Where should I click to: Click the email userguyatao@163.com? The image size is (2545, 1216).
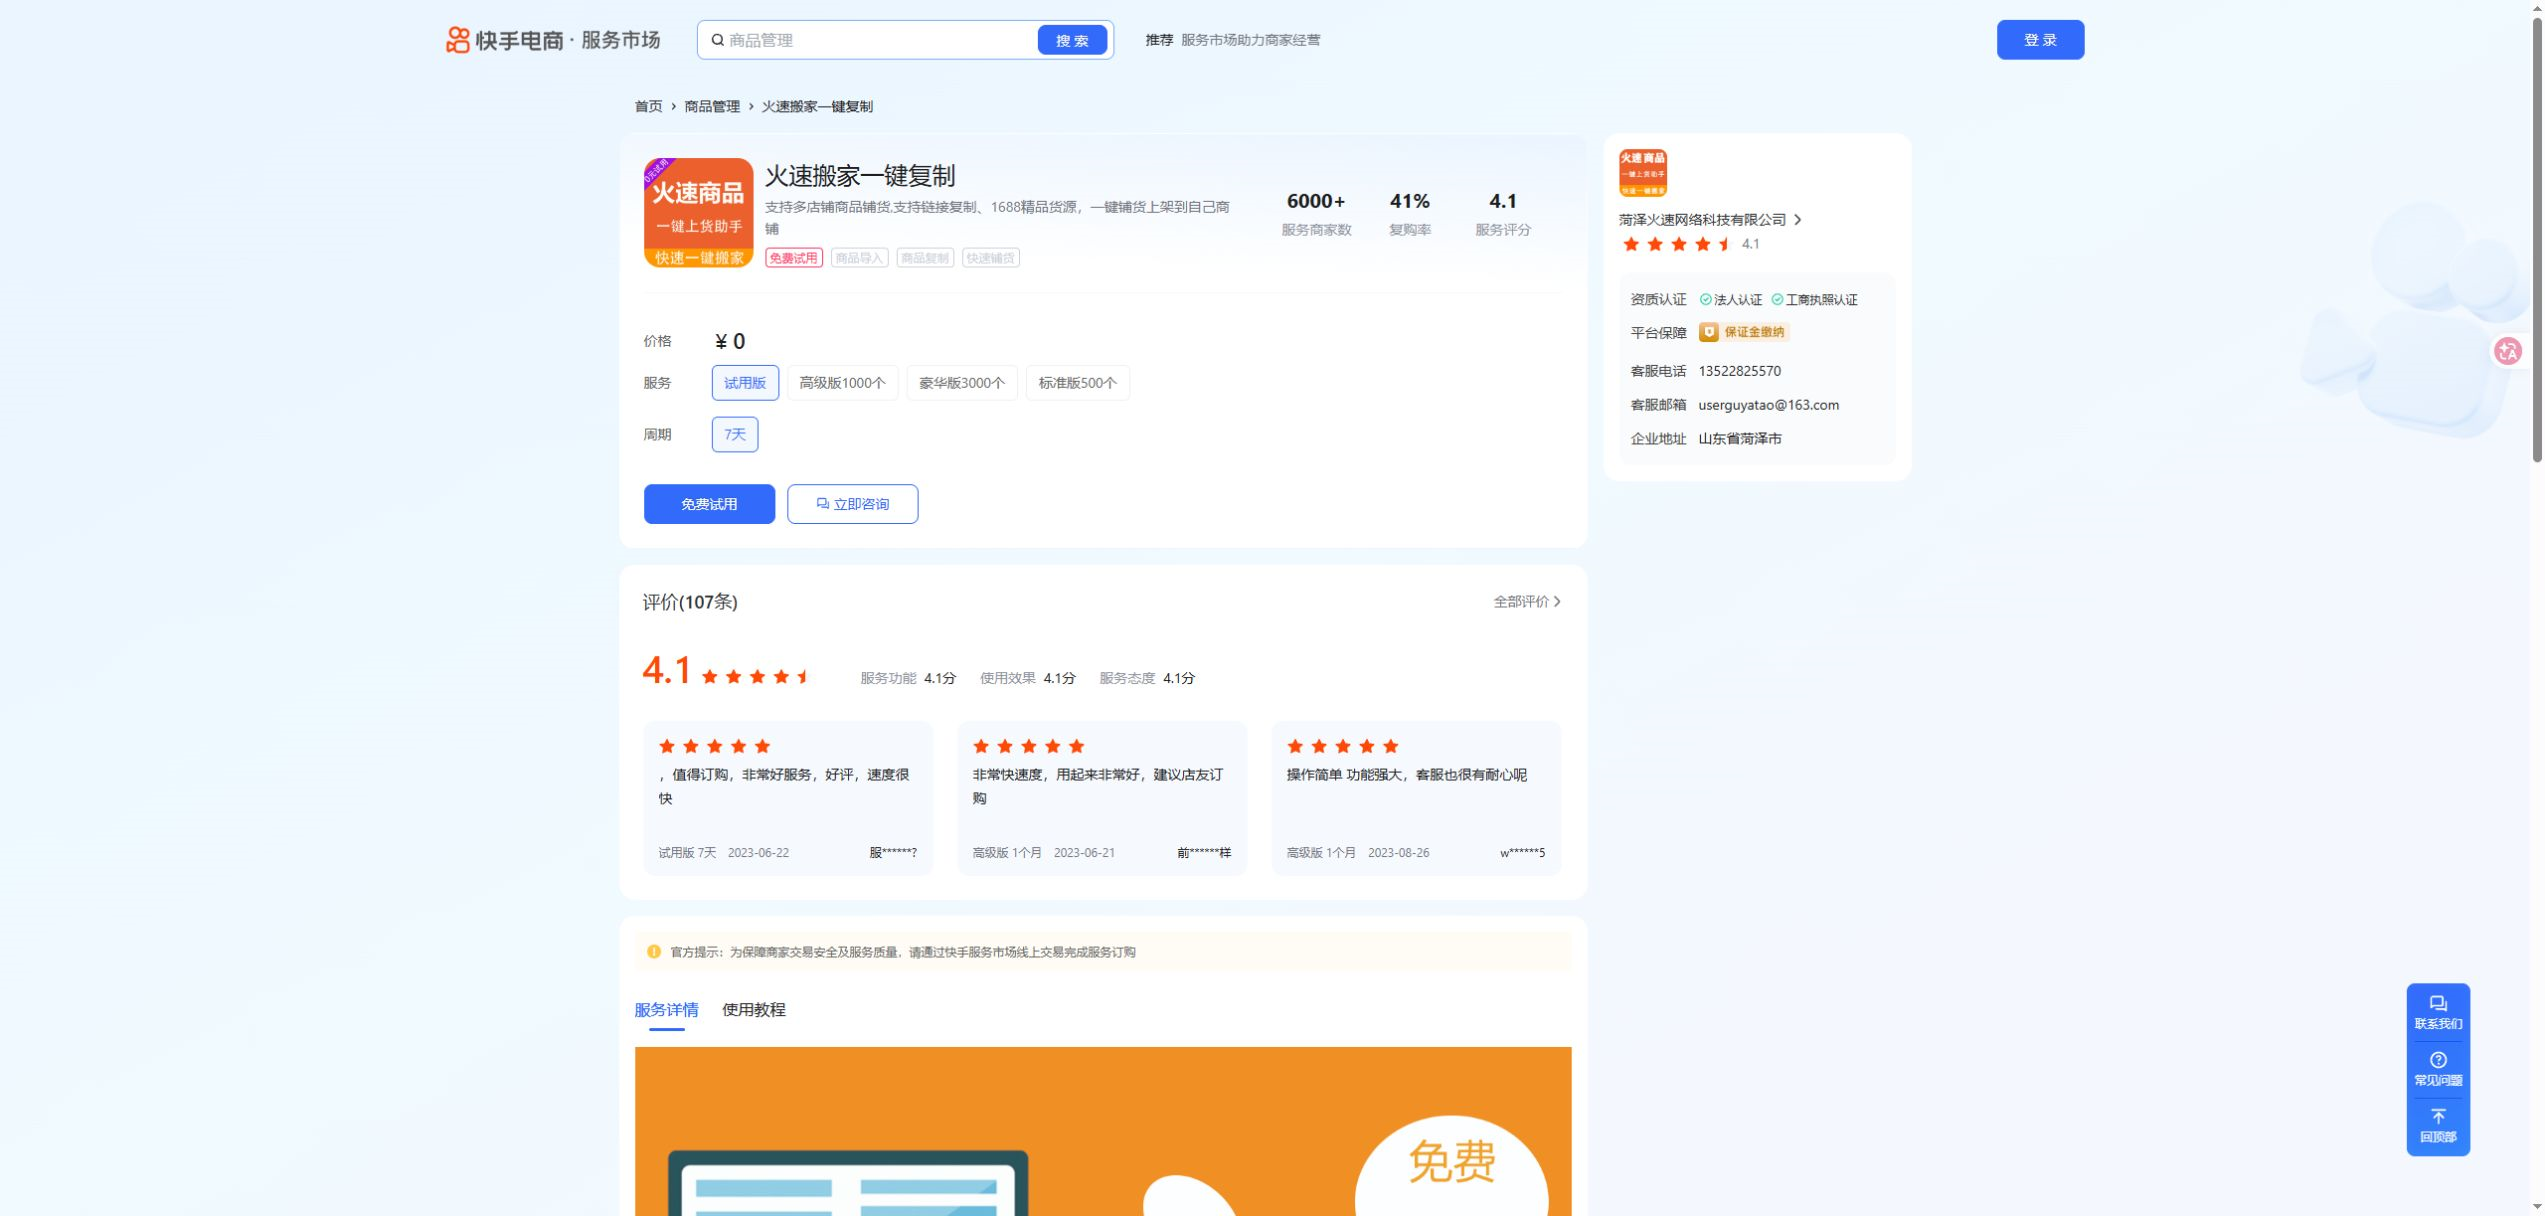pyautogui.click(x=1767, y=405)
